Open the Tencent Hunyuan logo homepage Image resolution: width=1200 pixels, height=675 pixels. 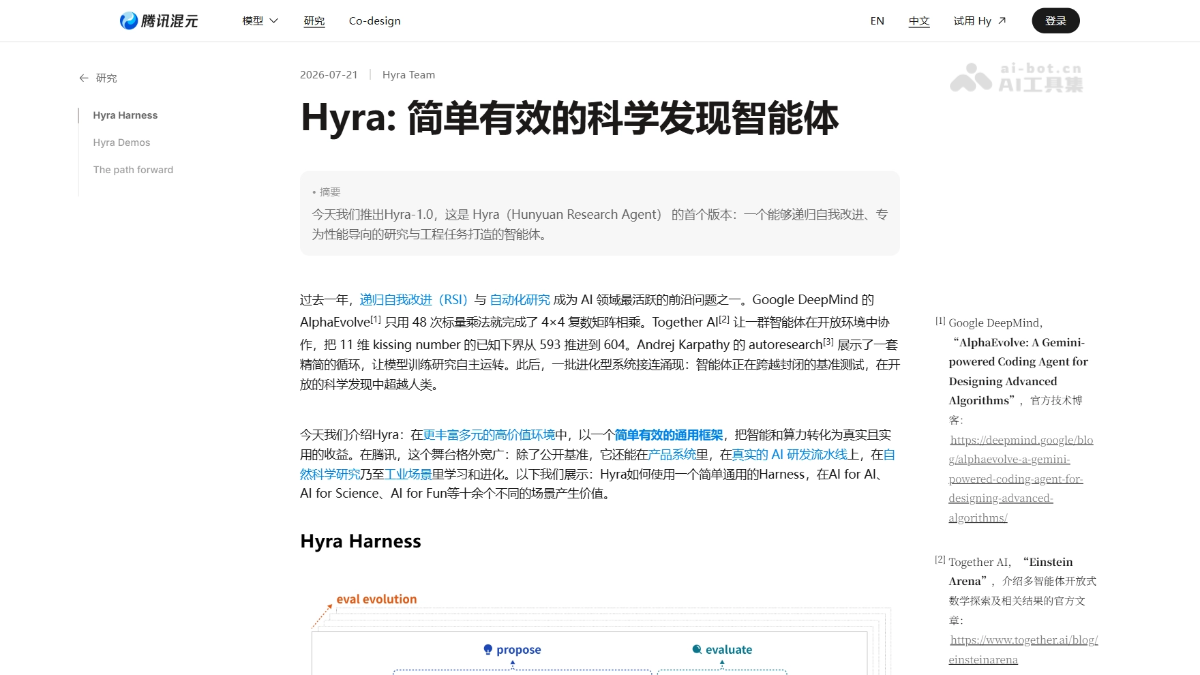tap(159, 20)
